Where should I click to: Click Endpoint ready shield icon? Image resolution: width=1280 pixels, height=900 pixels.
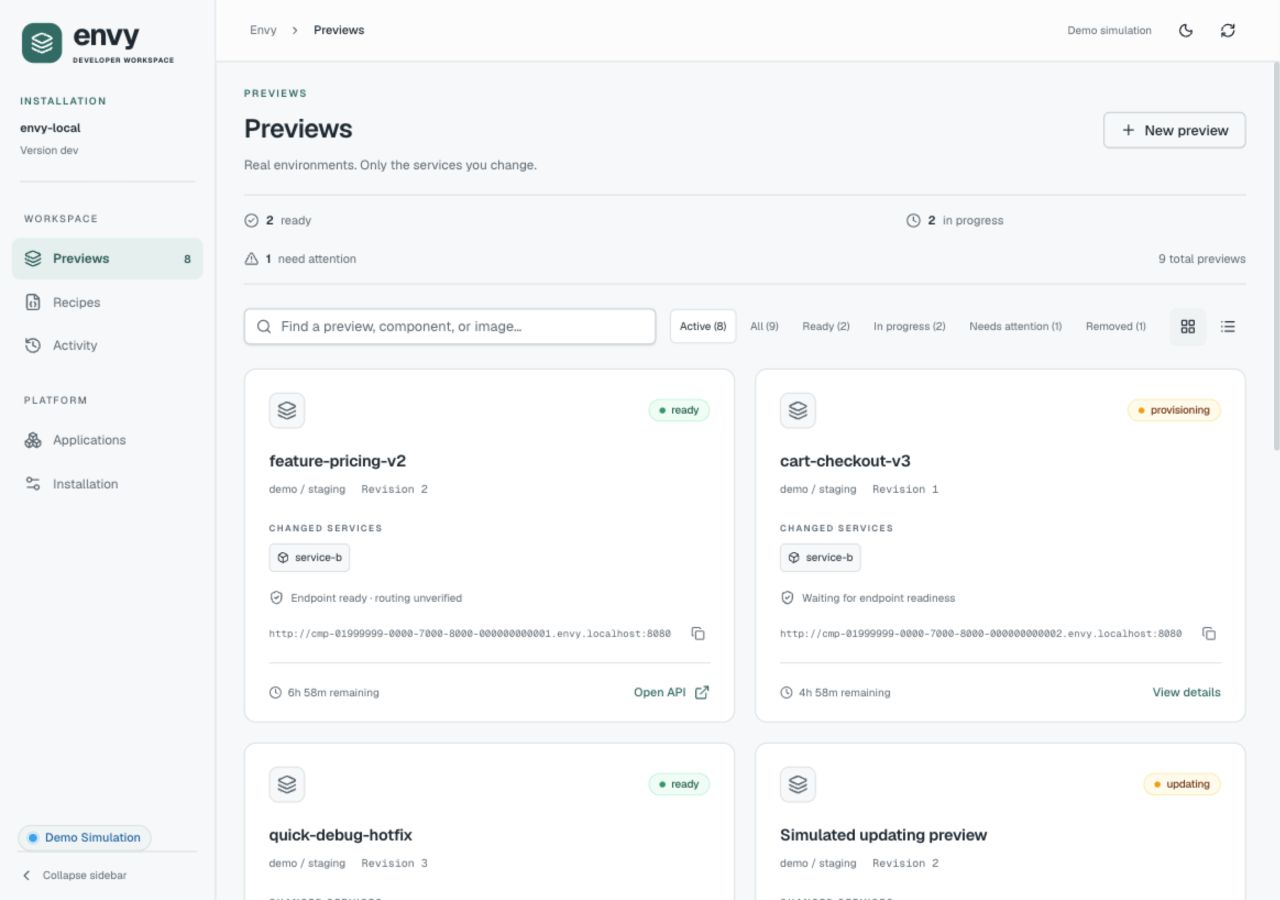click(x=276, y=598)
